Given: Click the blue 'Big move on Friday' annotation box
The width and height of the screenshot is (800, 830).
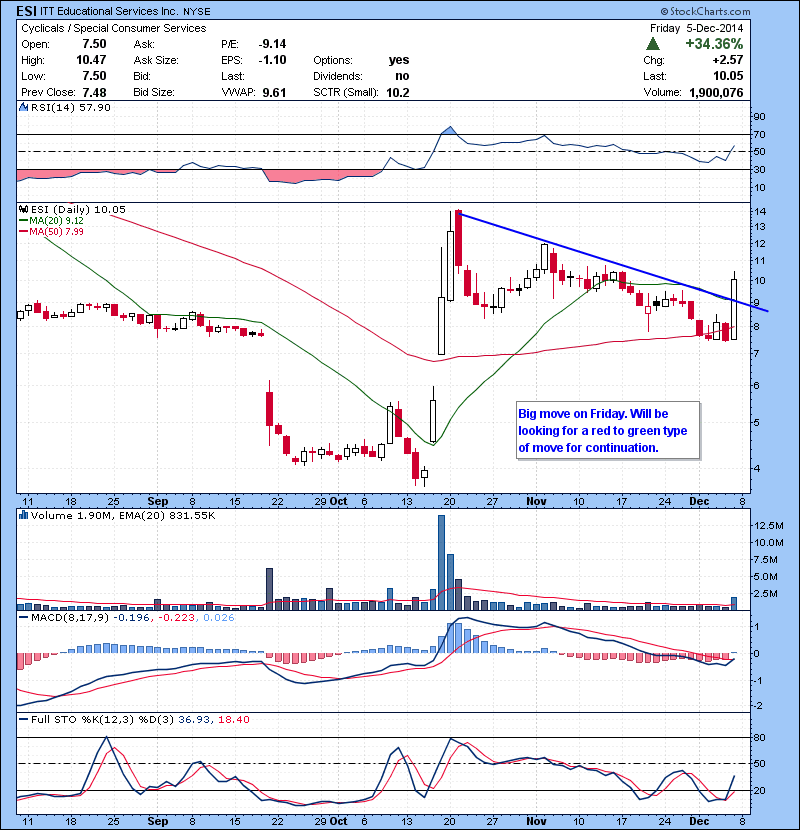Looking at the screenshot, I should 608,431.
